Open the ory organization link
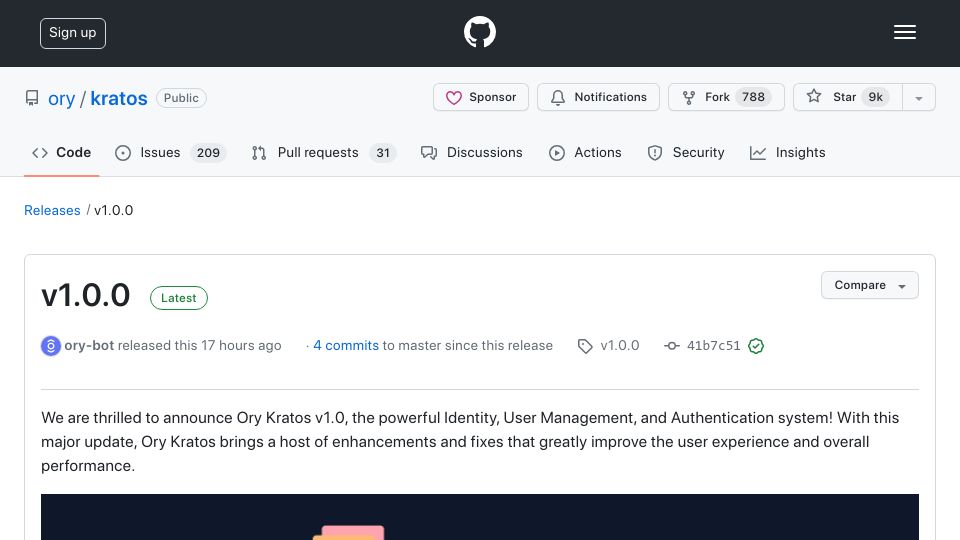This screenshot has width=960, height=540. 61,98
